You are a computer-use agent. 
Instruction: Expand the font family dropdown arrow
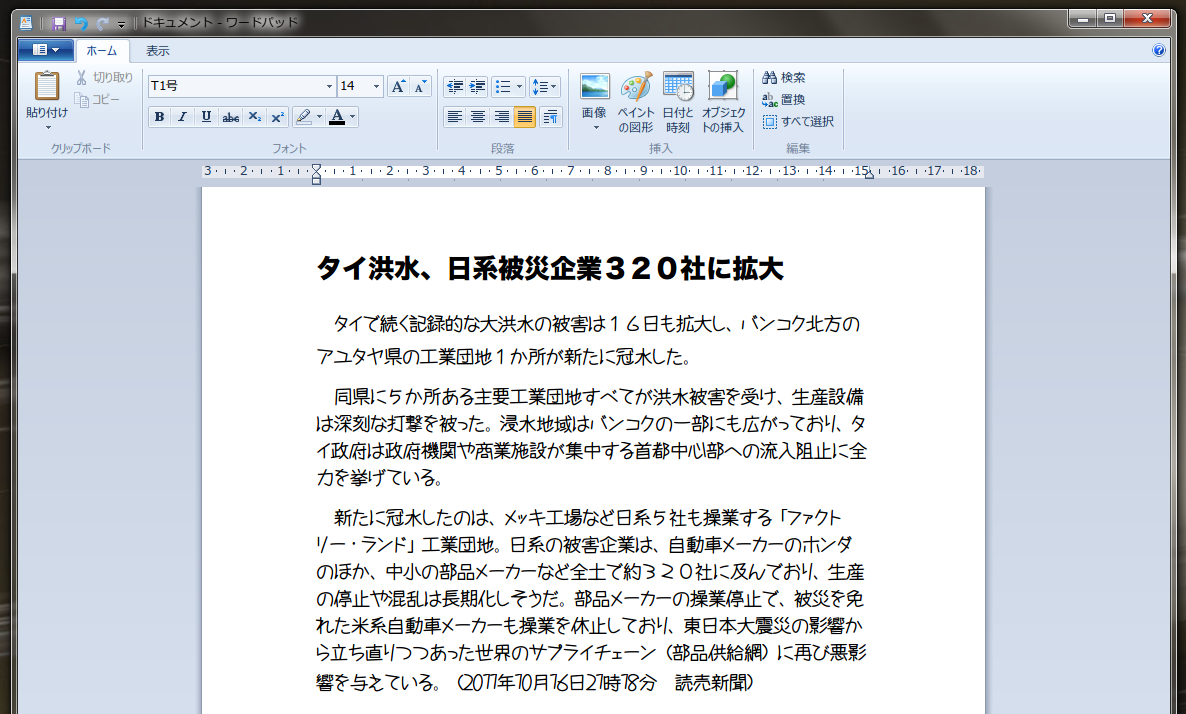(x=329, y=86)
